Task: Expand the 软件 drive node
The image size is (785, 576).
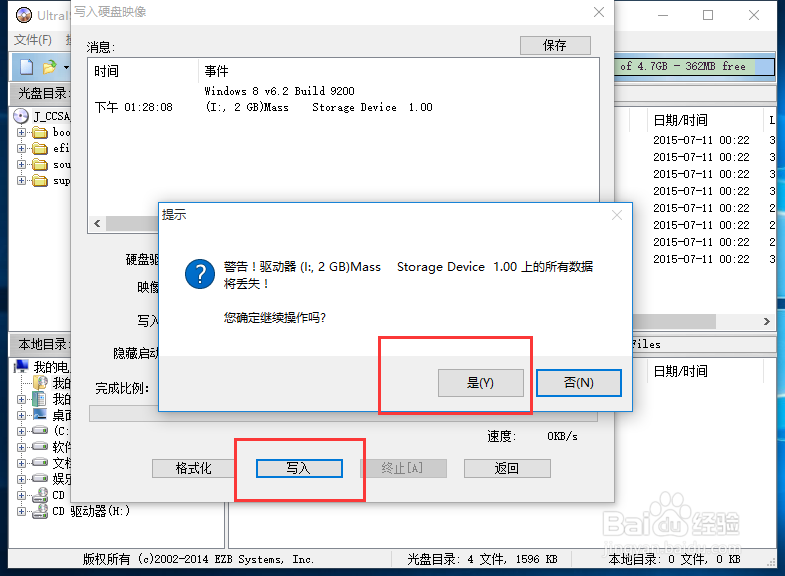Action: (21, 447)
